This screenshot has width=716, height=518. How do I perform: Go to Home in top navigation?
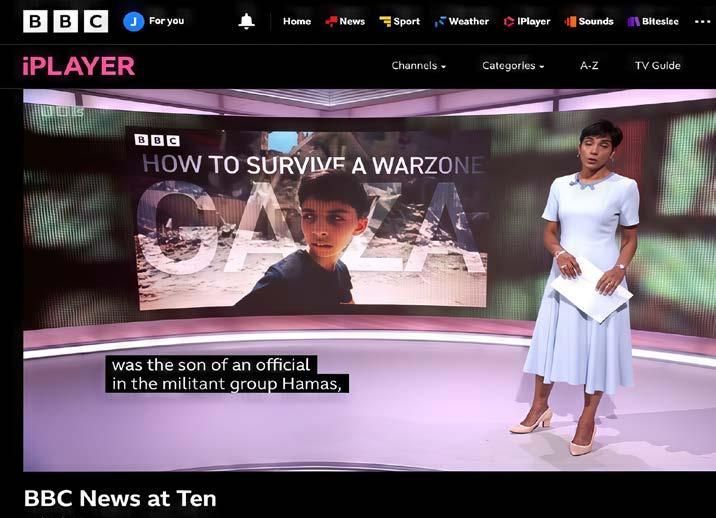tap(297, 21)
